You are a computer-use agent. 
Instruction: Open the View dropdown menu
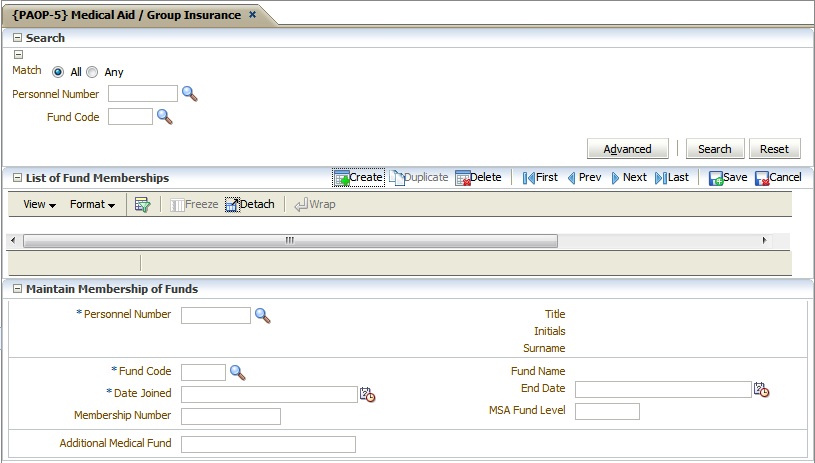coord(39,204)
